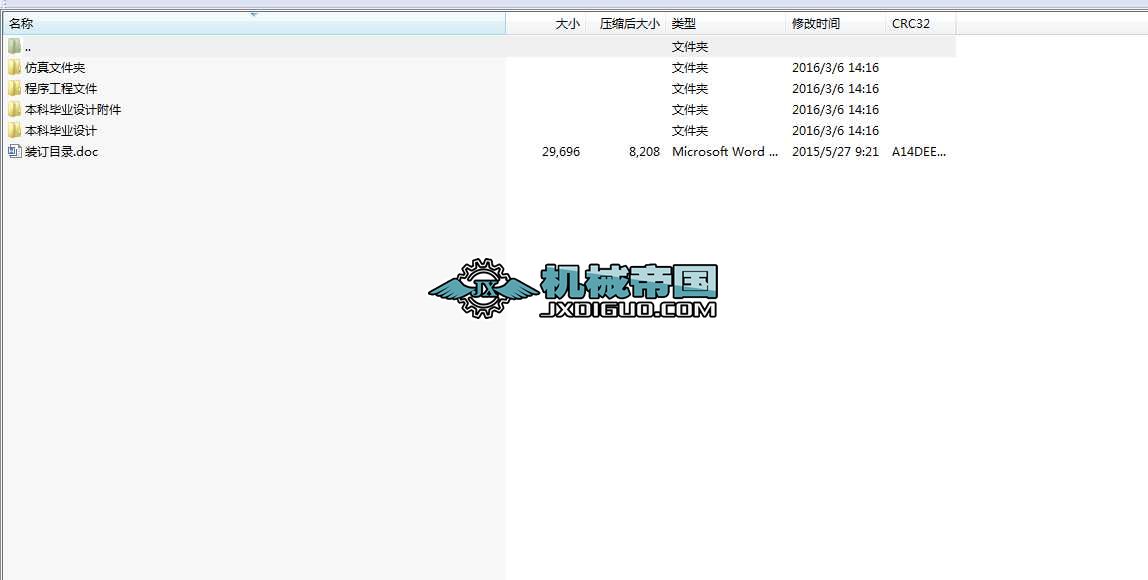This screenshot has height=580, width=1148.
Task: Select the folder name 程序工程文件
Action: pos(61,89)
